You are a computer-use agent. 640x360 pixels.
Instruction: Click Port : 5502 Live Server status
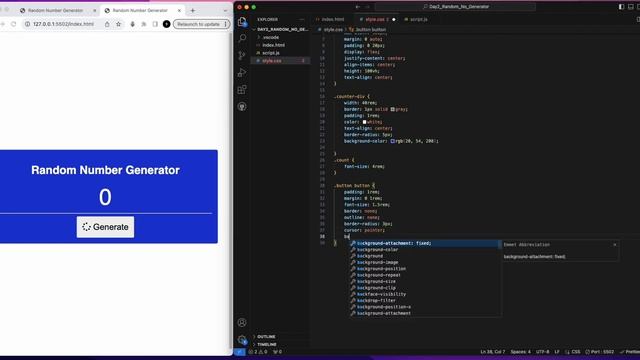tap(600, 352)
